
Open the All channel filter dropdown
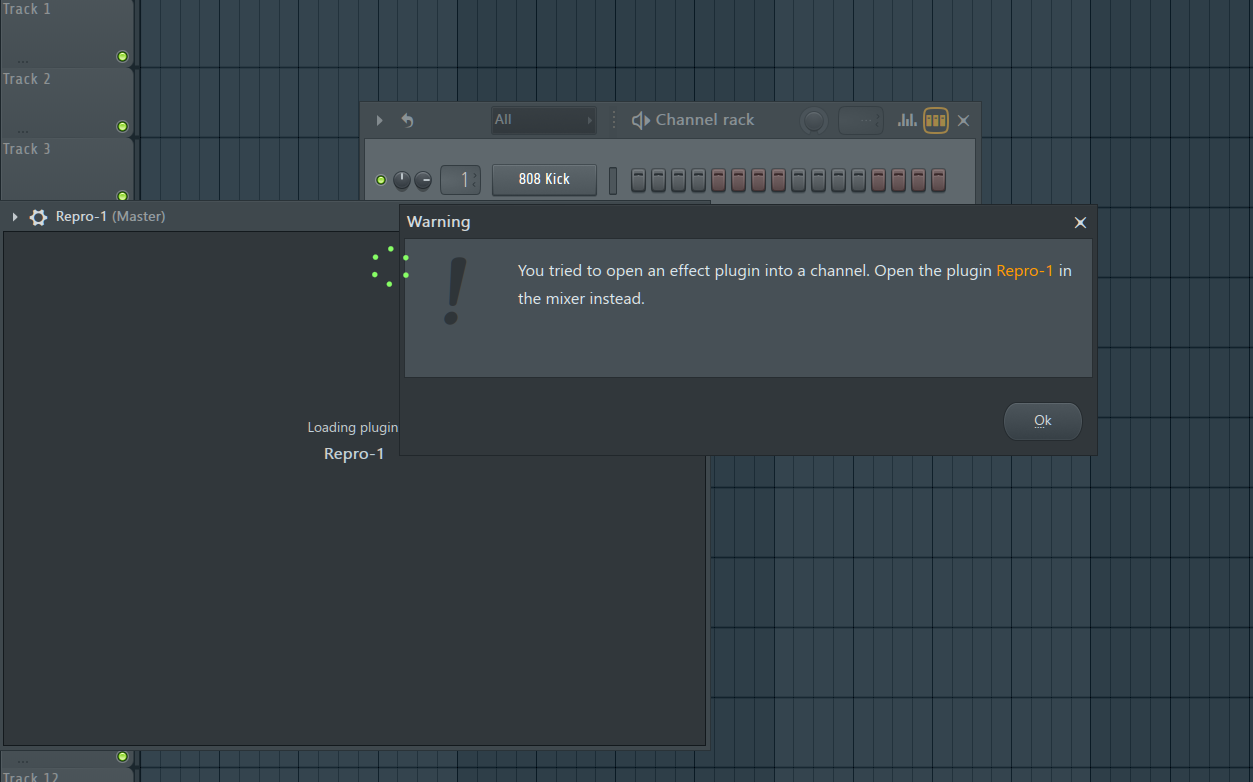click(x=544, y=120)
